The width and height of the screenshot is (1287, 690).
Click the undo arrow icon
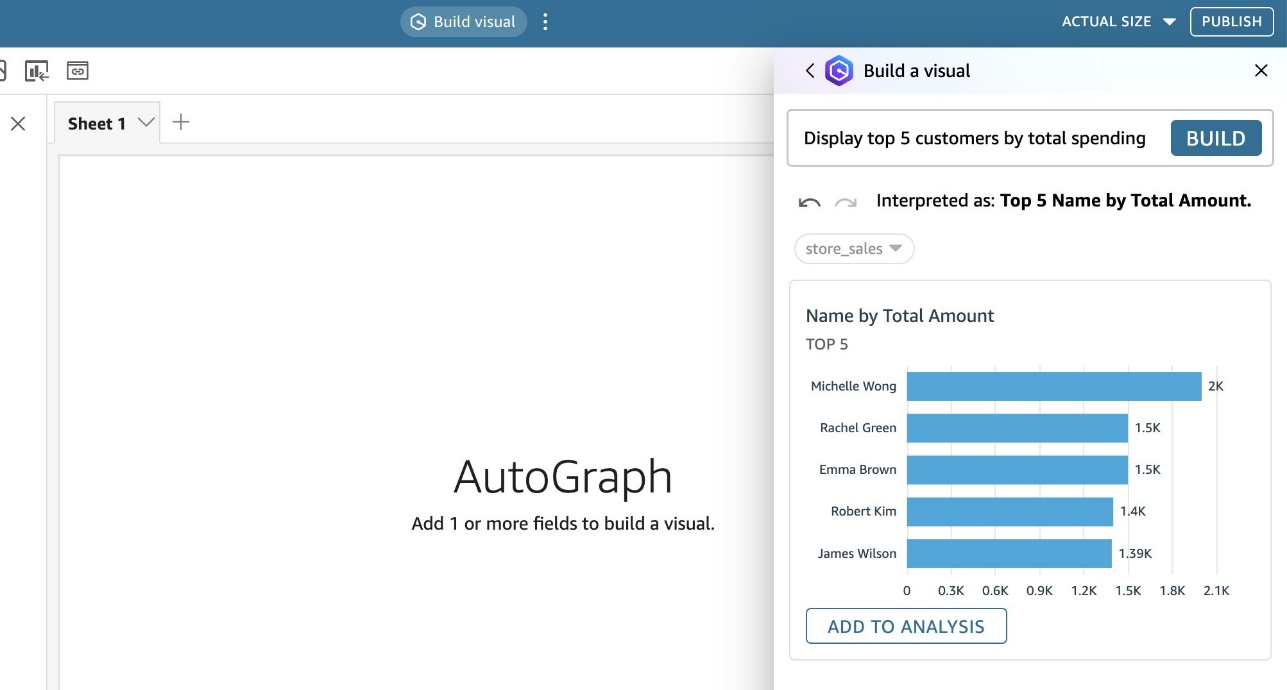pyautogui.click(x=810, y=202)
